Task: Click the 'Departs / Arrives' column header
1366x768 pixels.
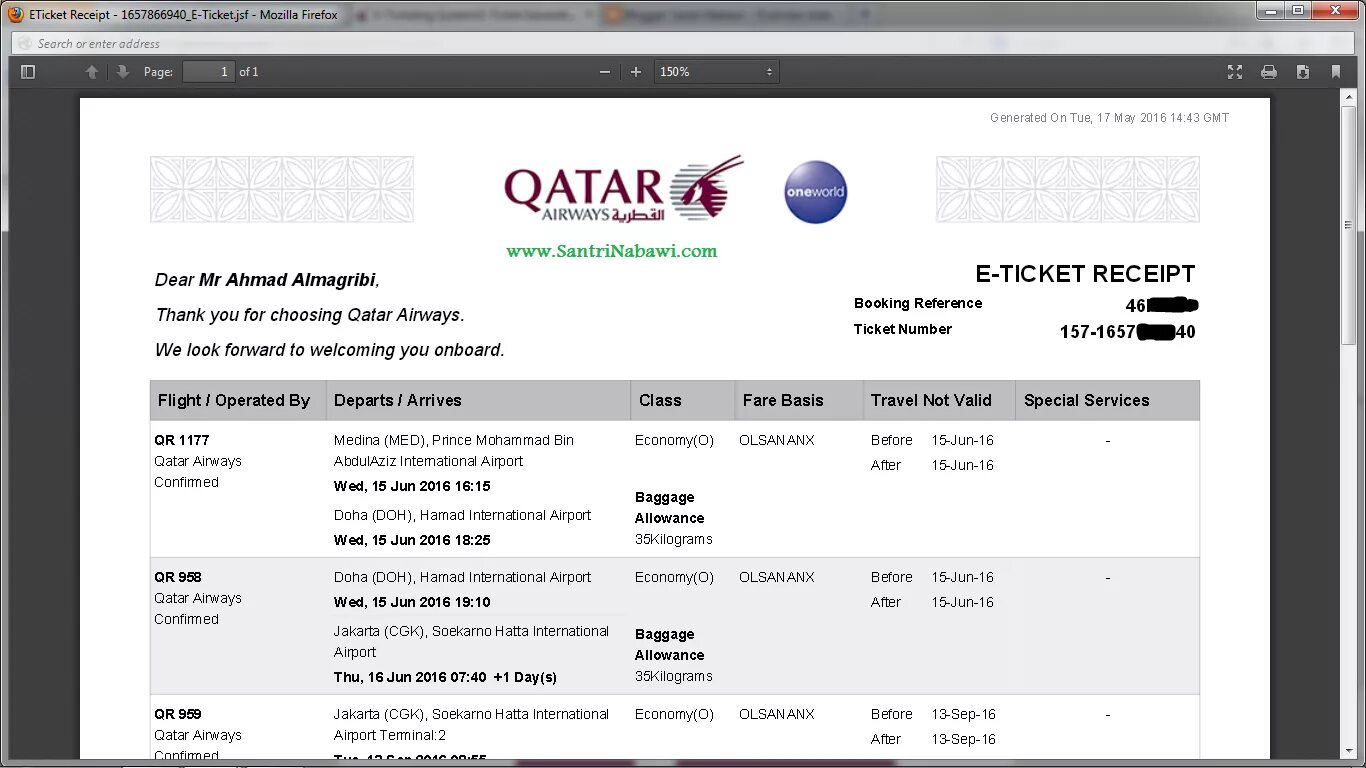Action: pos(398,400)
